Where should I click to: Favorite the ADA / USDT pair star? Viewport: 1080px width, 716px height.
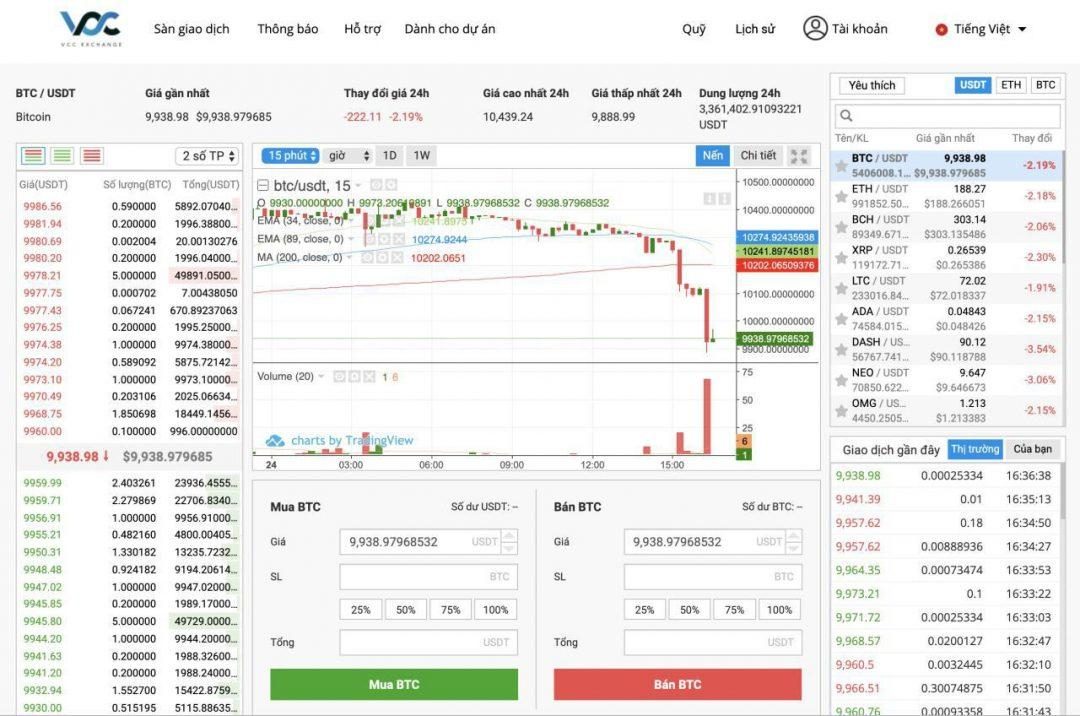pyautogui.click(x=841, y=319)
